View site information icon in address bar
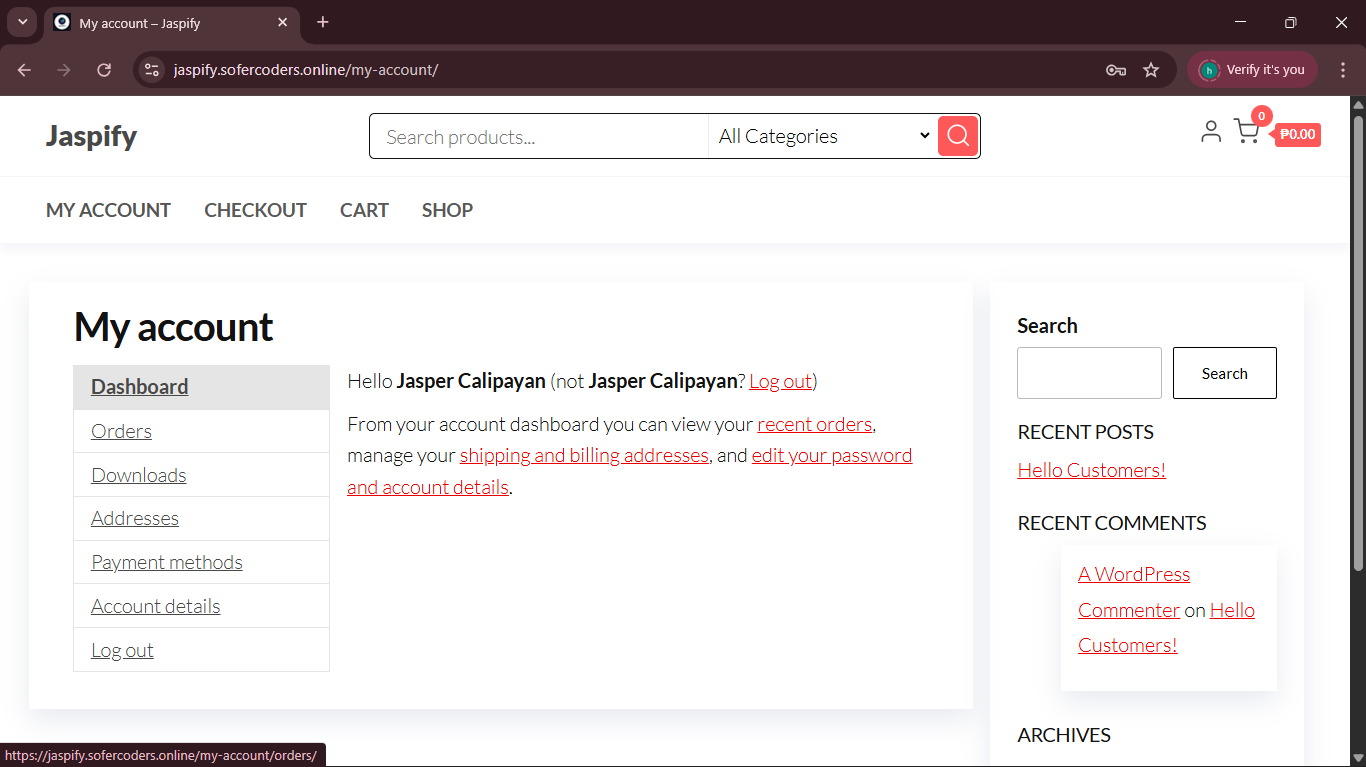Screen dimensions: 1366x767 (x=152, y=70)
